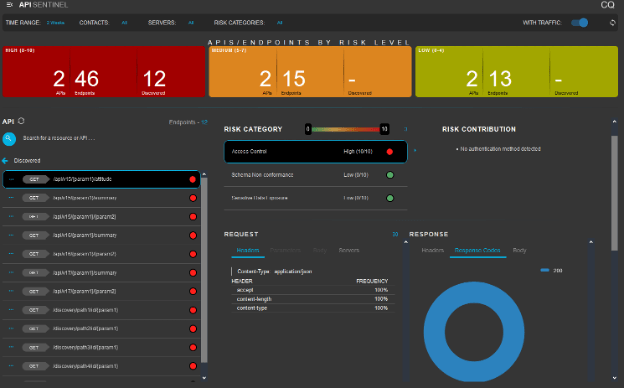Open row menu dots for /api/v16/{param1}/summary
The height and width of the screenshot is (388, 624).
pyautogui.click(x=11, y=235)
